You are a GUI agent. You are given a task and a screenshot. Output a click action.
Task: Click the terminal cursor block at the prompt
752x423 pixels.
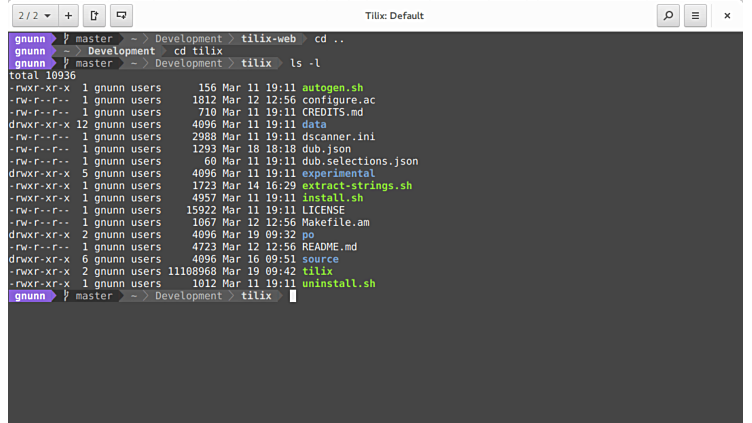point(293,296)
